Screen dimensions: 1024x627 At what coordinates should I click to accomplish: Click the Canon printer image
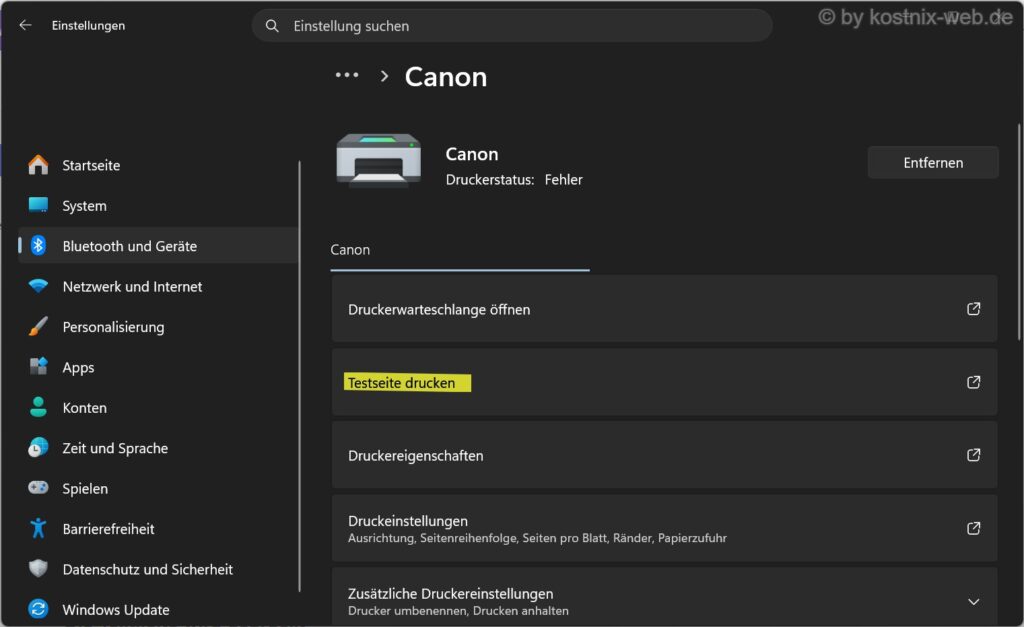379,160
